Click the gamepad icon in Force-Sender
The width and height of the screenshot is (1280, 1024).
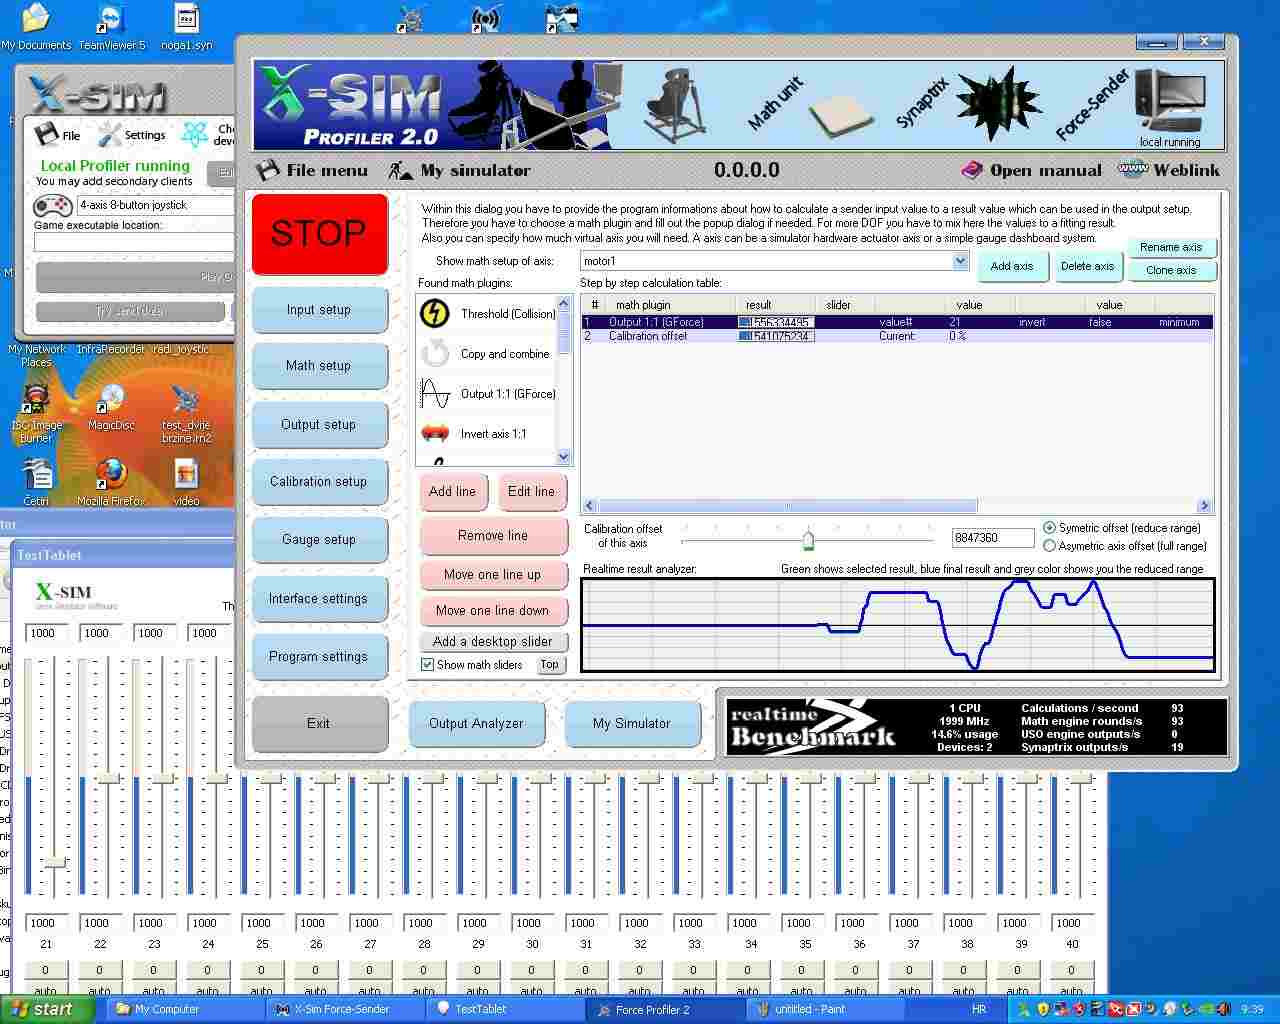(52, 205)
